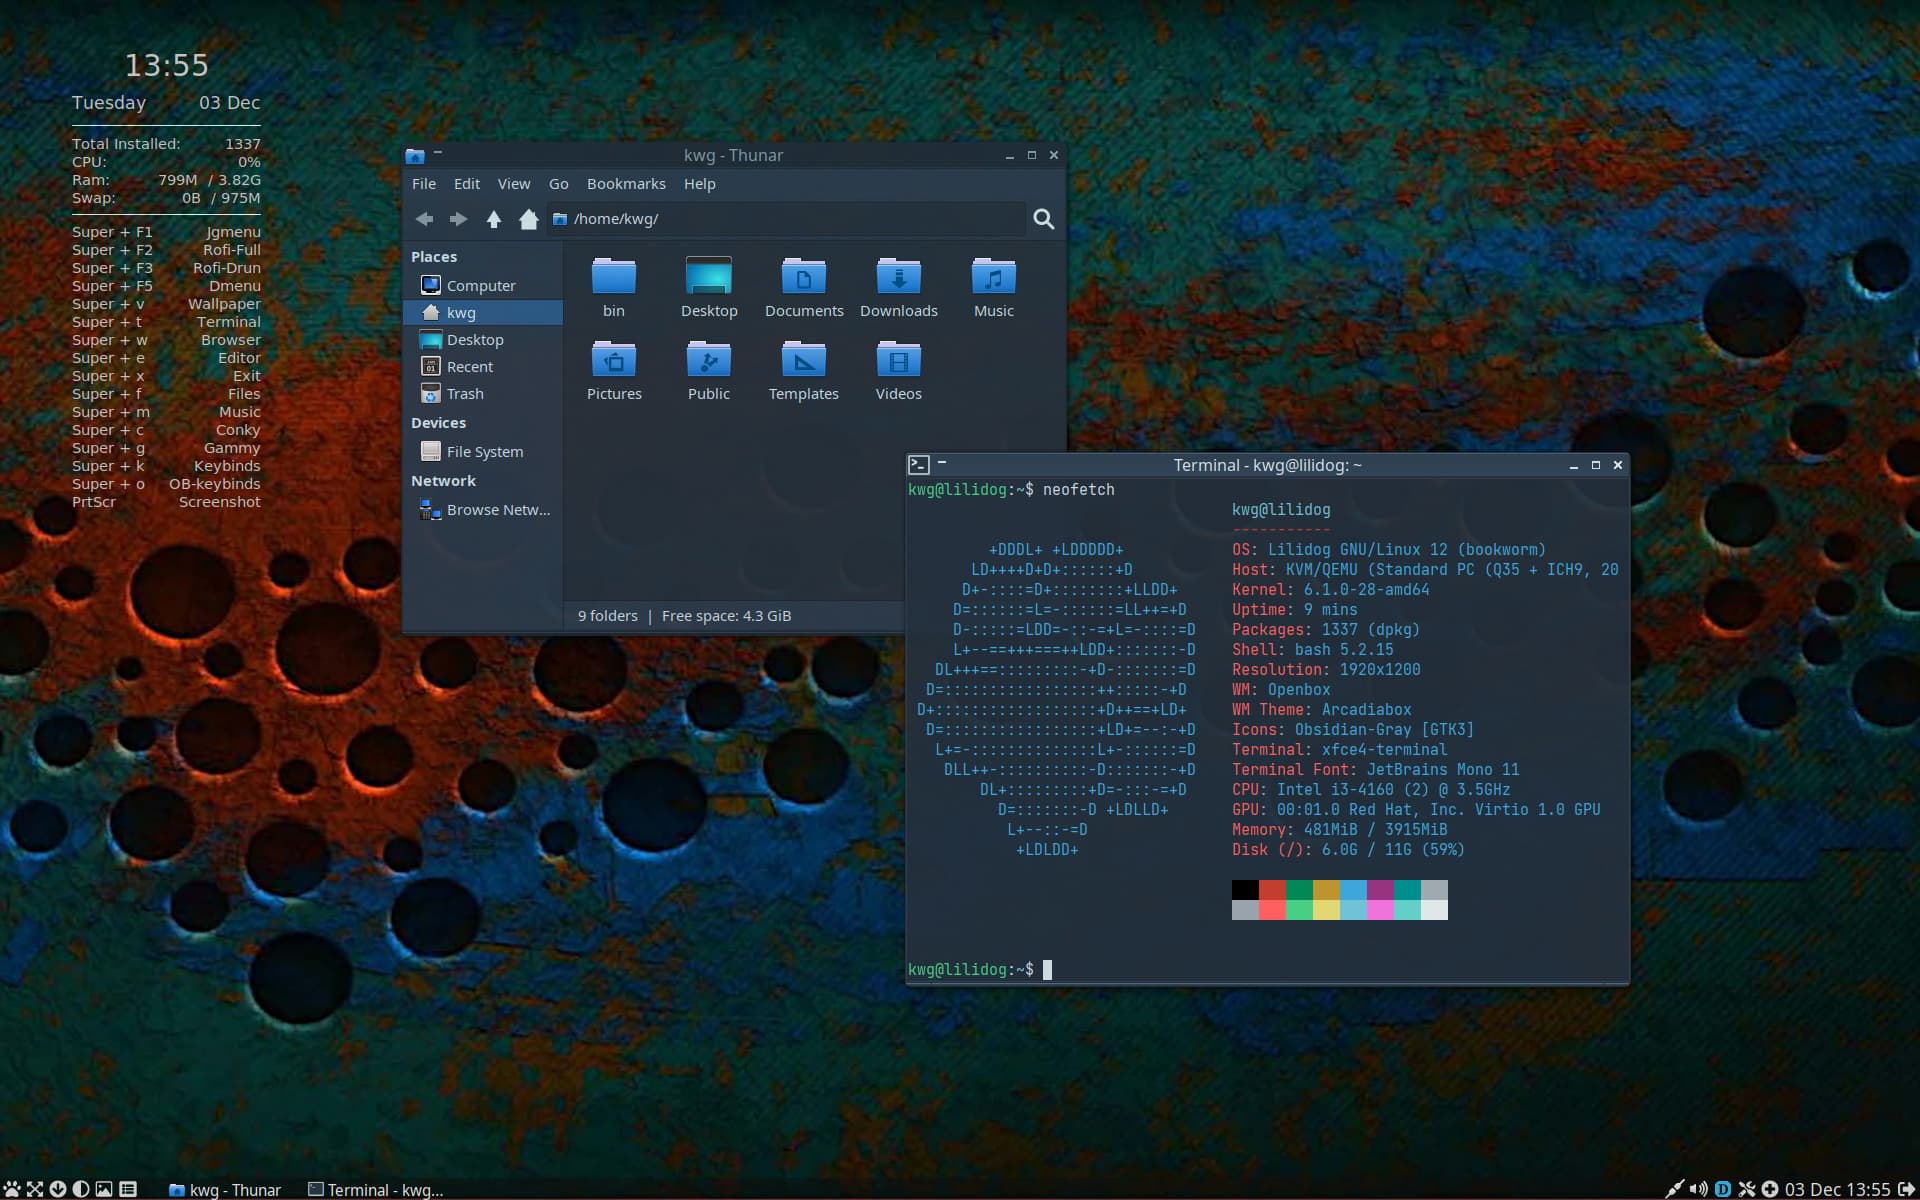Open the Go menu in Thunar
This screenshot has width=1920, height=1200.
click(x=558, y=184)
